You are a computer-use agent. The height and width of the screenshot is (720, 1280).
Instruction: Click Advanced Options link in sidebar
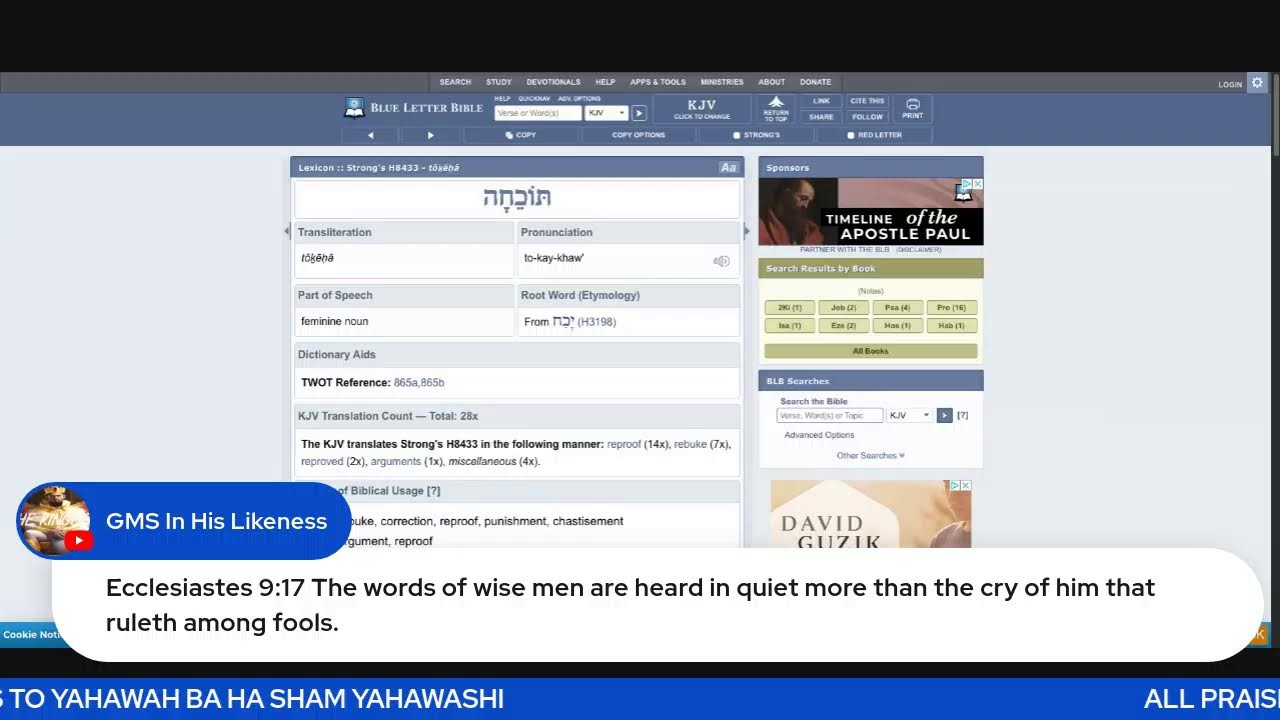point(819,435)
